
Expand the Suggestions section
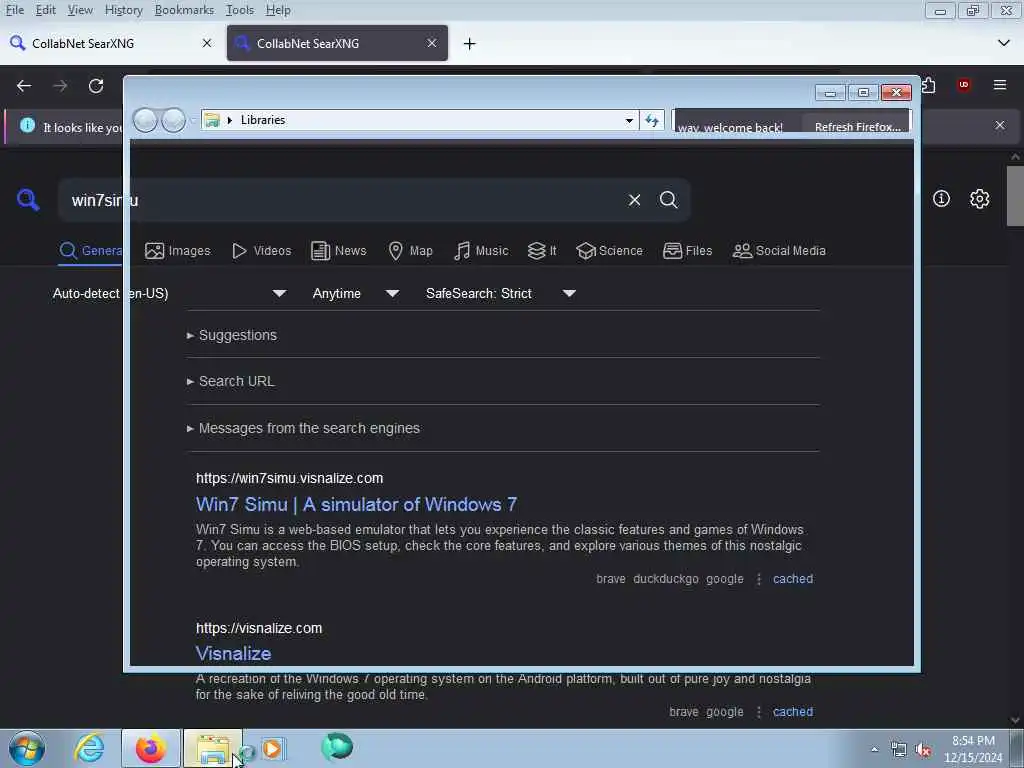click(x=232, y=335)
